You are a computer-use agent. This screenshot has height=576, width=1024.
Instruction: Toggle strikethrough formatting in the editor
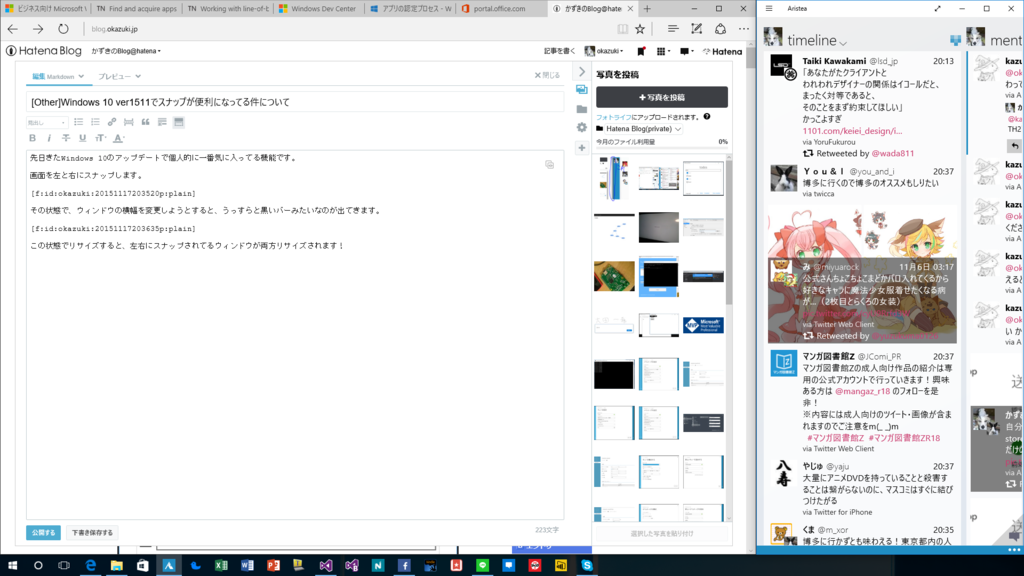click(65, 137)
